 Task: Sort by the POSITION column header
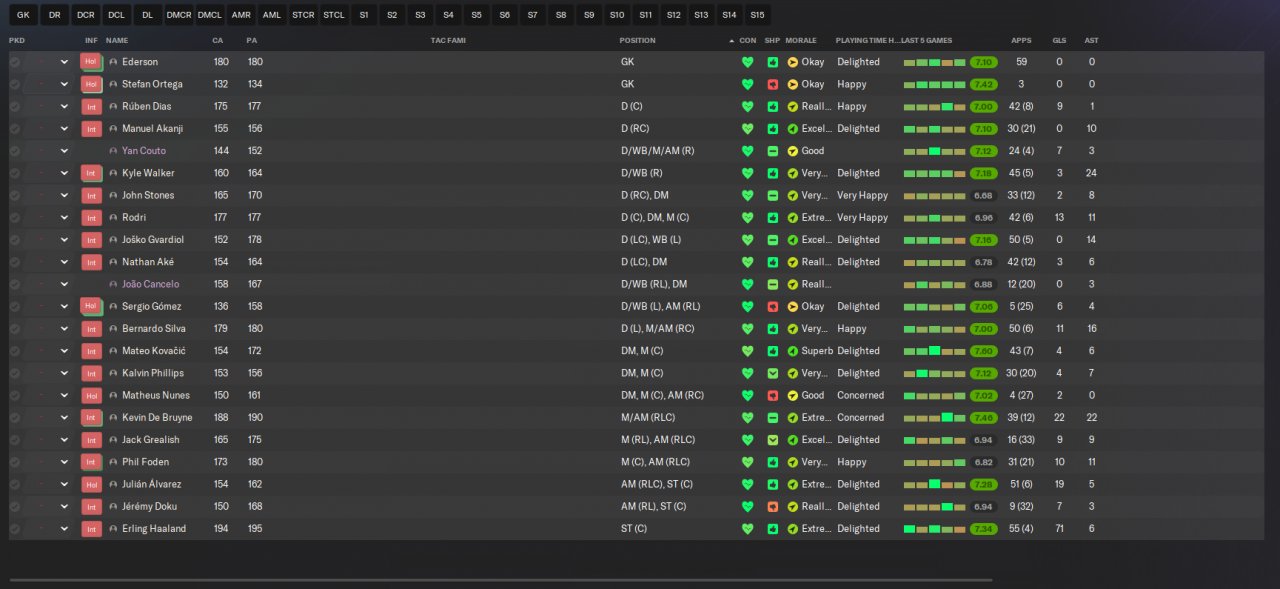coord(638,40)
